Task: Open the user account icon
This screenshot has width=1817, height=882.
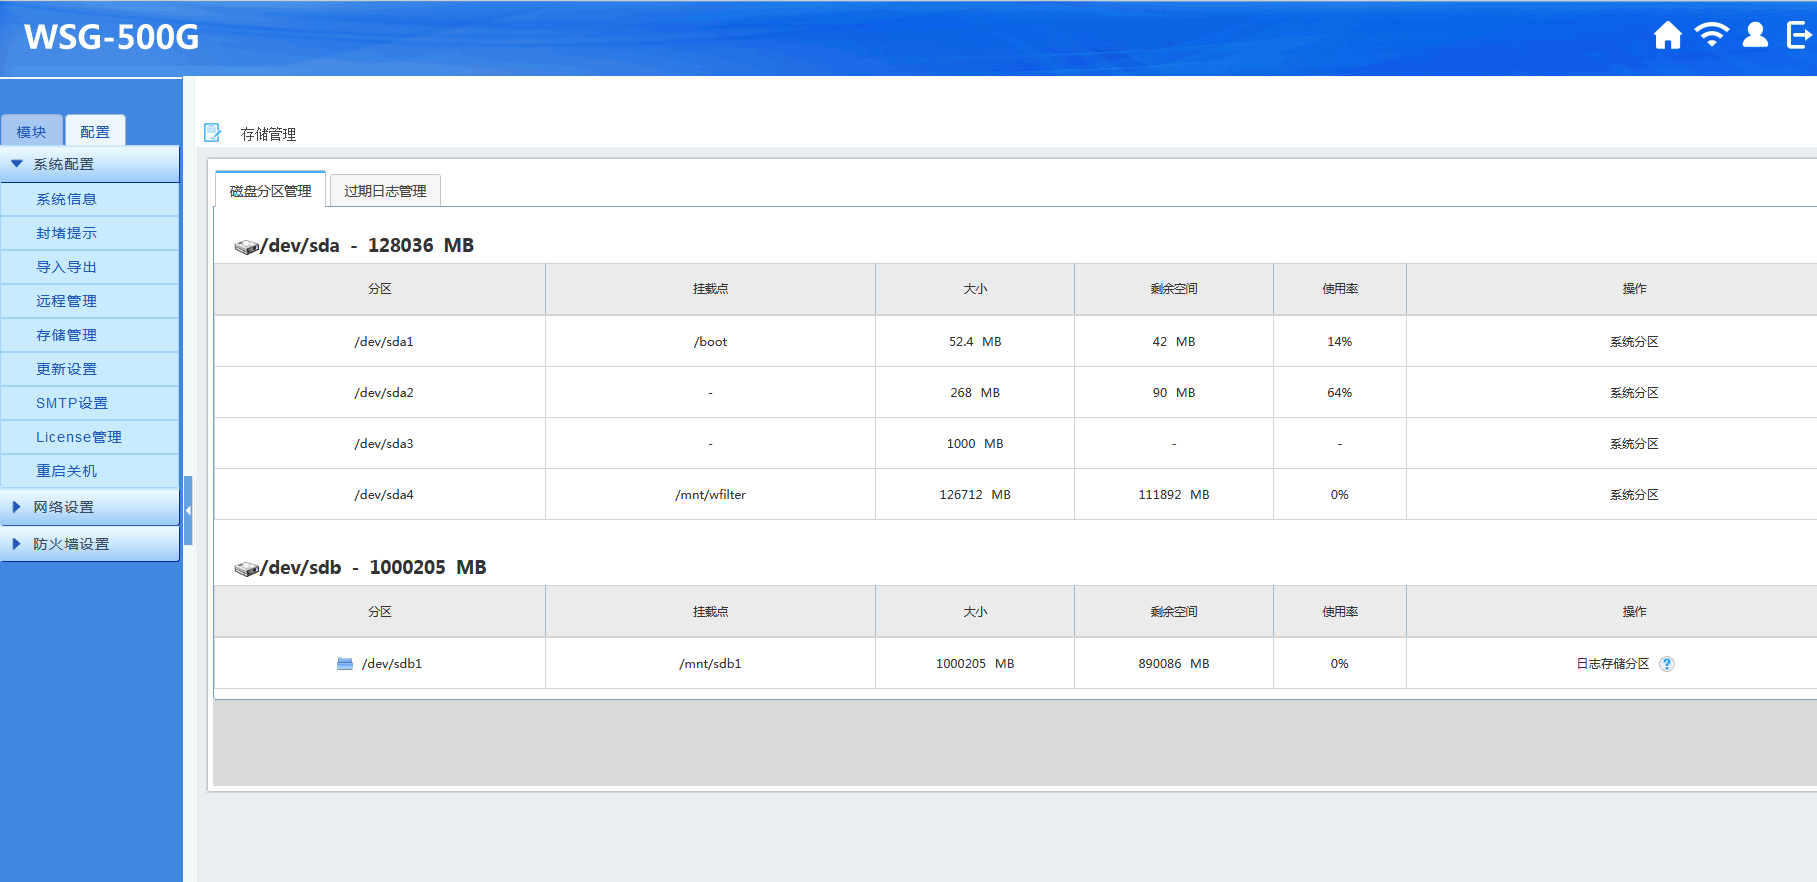Action: (1755, 36)
